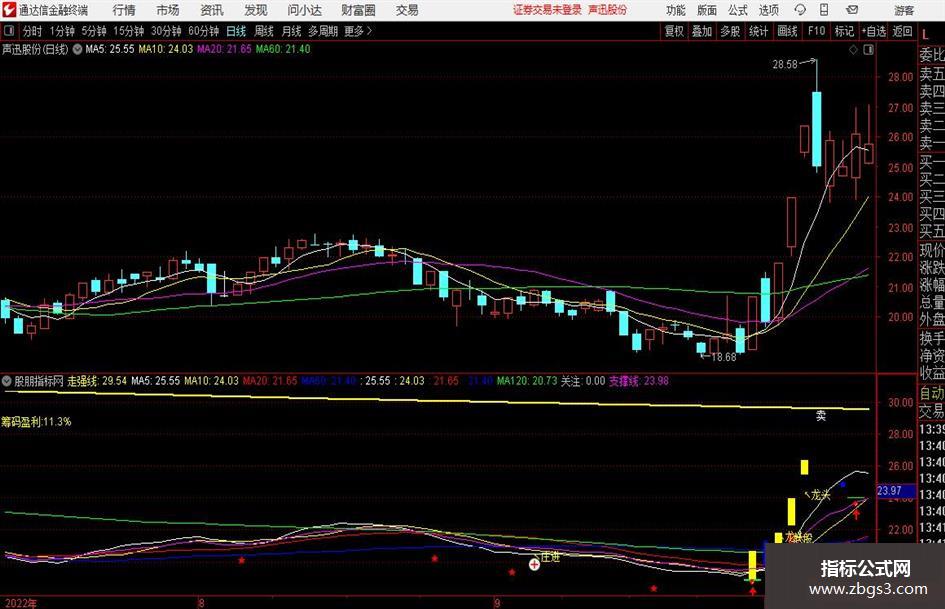Image resolution: width=945 pixels, height=609 pixels.
Task: Open the 问小达 menu
Action: click(304, 10)
